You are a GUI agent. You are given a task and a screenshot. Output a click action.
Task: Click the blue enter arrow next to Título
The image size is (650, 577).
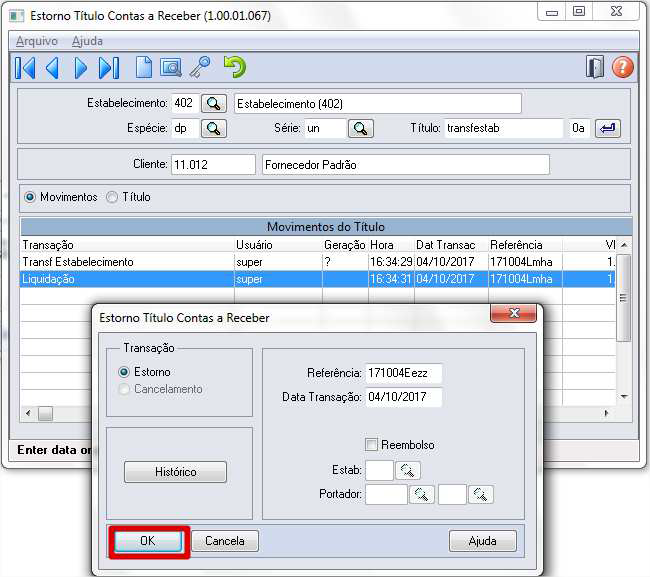point(608,128)
